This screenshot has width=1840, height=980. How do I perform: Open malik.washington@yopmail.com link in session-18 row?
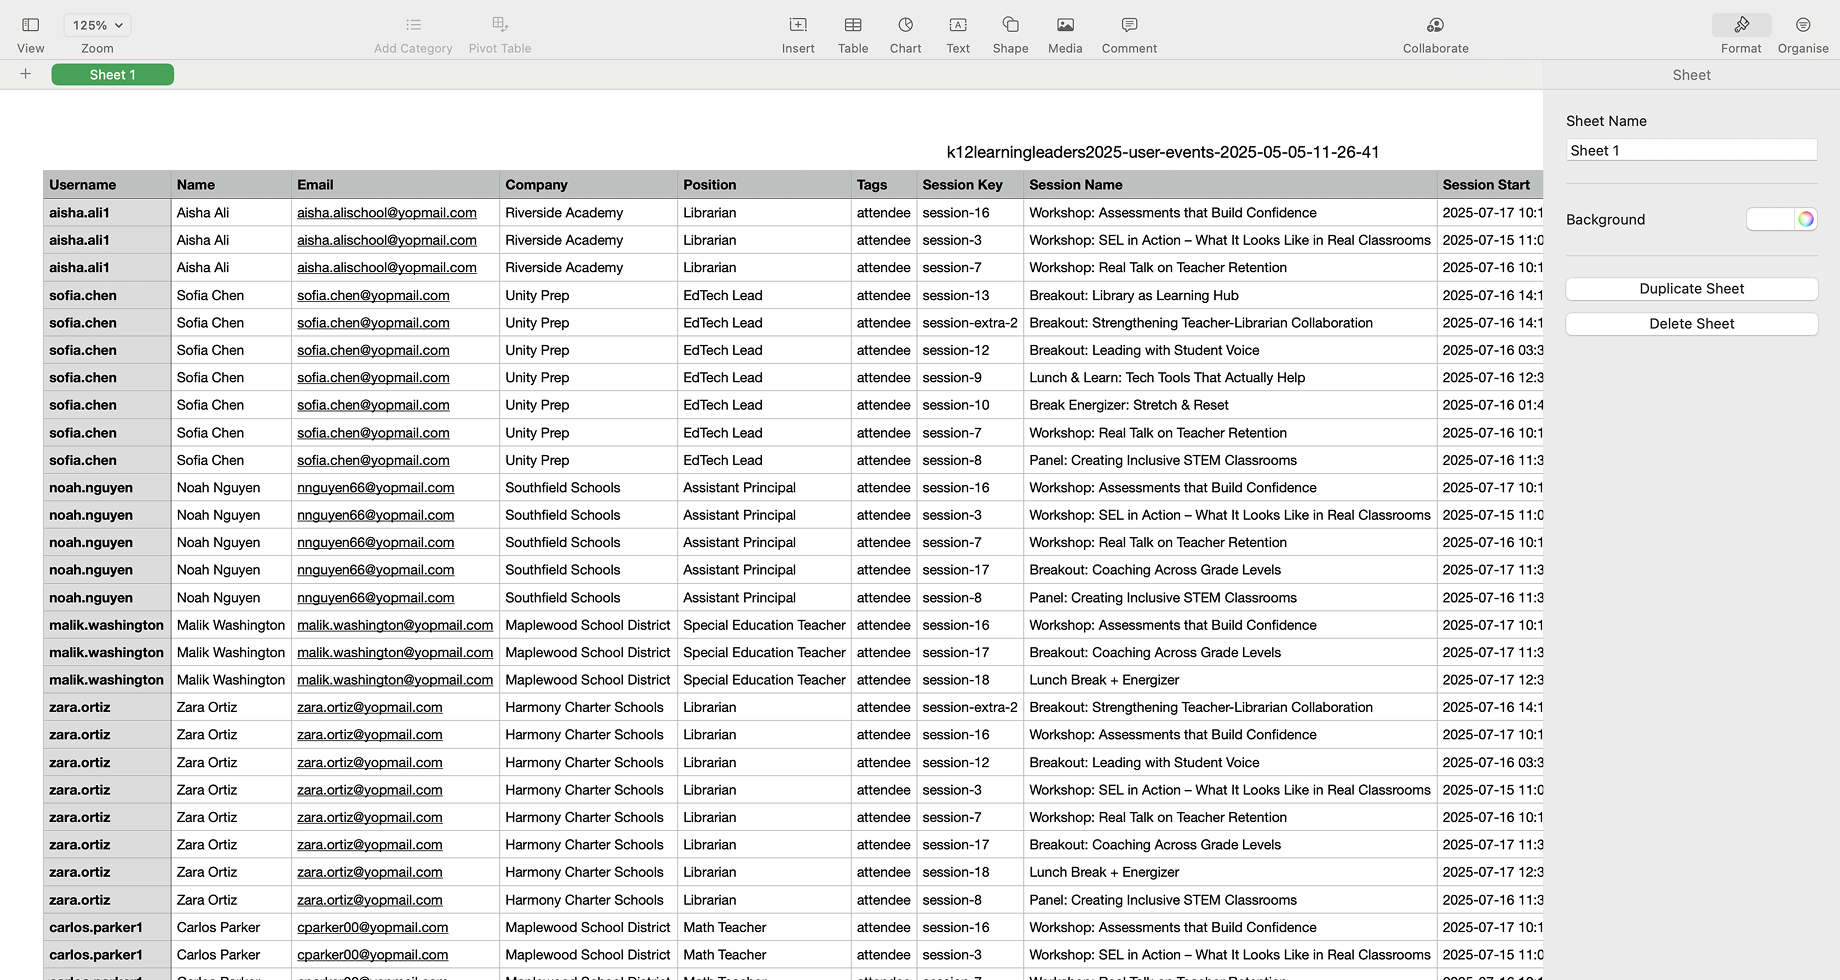pos(395,680)
